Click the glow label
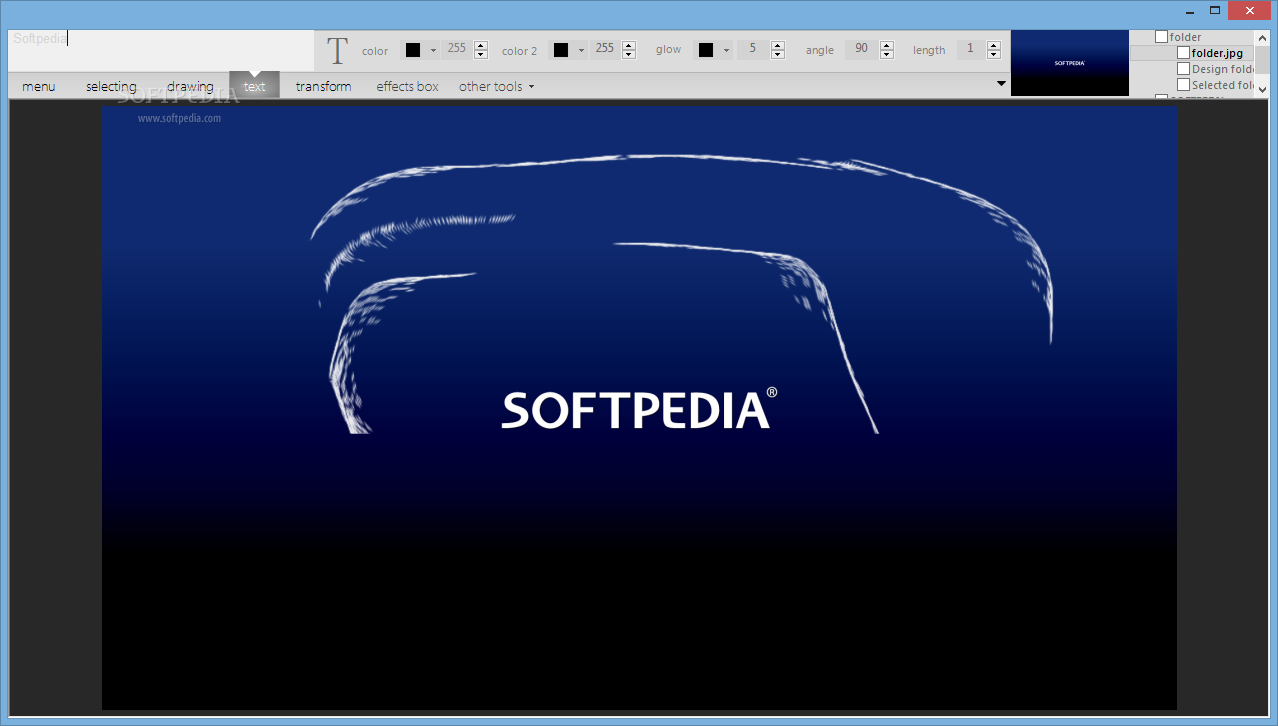Image resolution: width=1278 pixels, height=726 pixels. point(669,50)
